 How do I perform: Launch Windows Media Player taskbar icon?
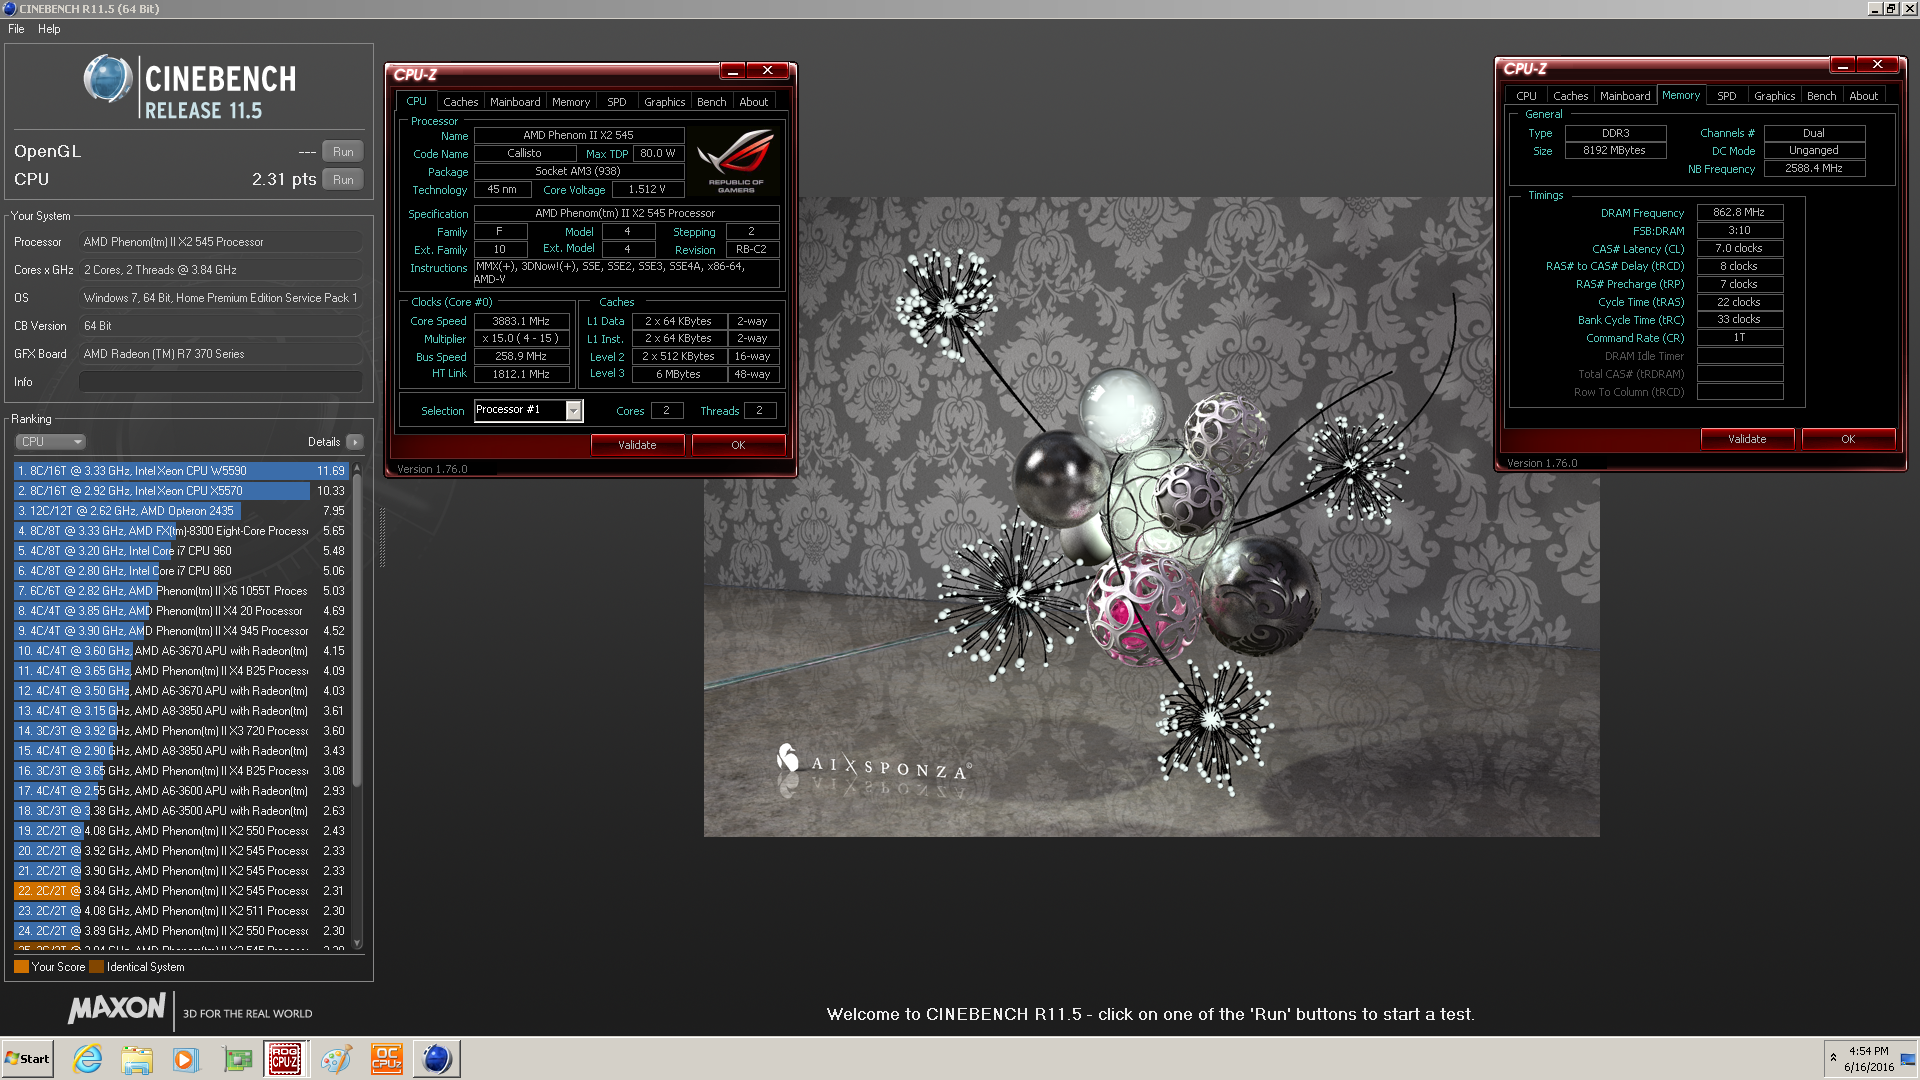(x=186, y=1059)
